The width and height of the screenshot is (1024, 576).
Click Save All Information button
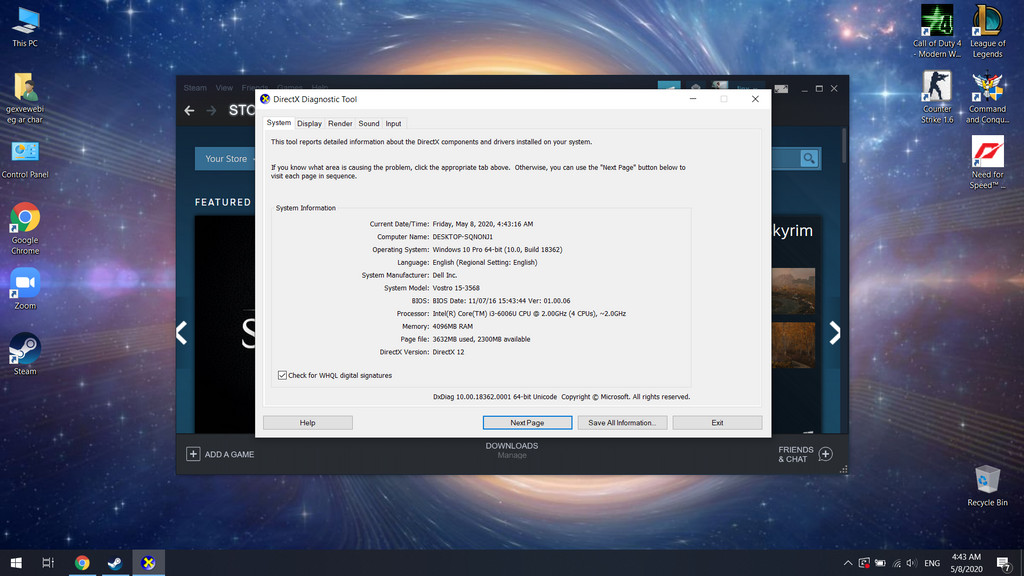coord(622,423)
